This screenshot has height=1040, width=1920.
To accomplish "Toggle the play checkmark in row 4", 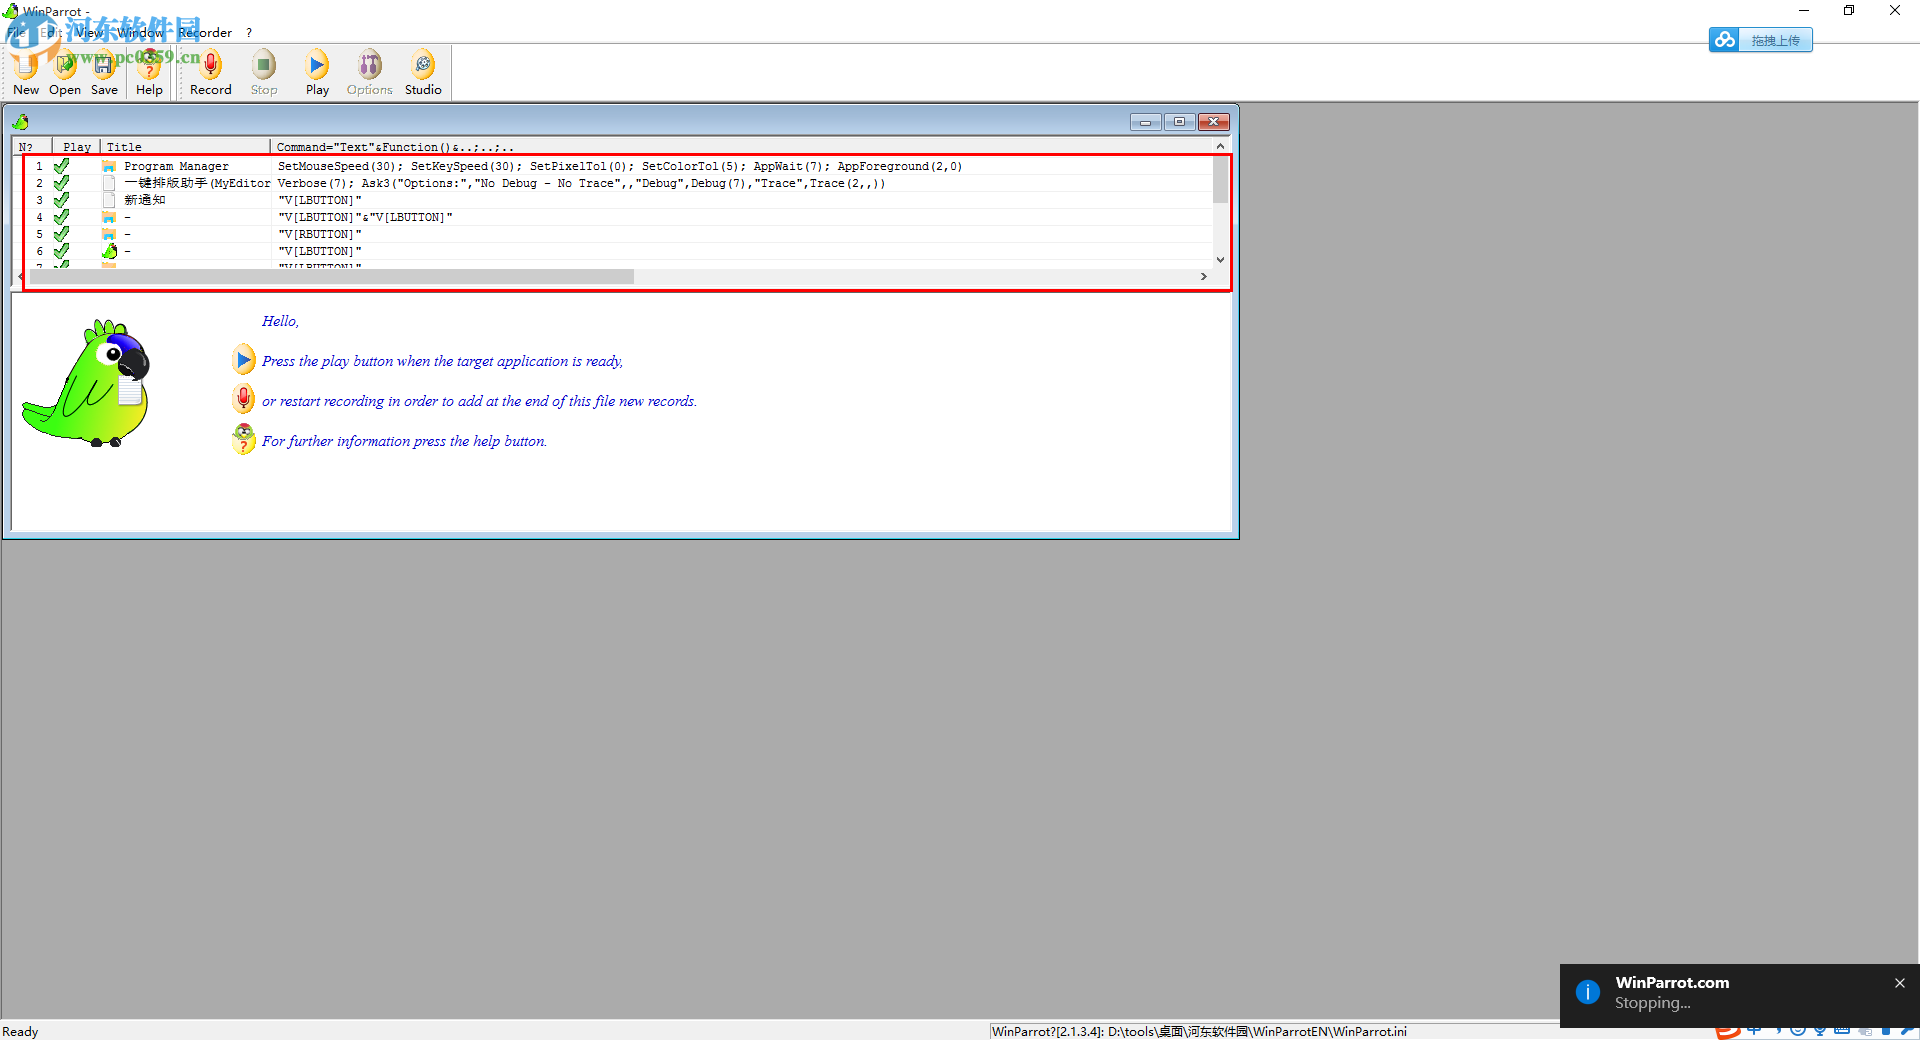I will tap(62, 217).
